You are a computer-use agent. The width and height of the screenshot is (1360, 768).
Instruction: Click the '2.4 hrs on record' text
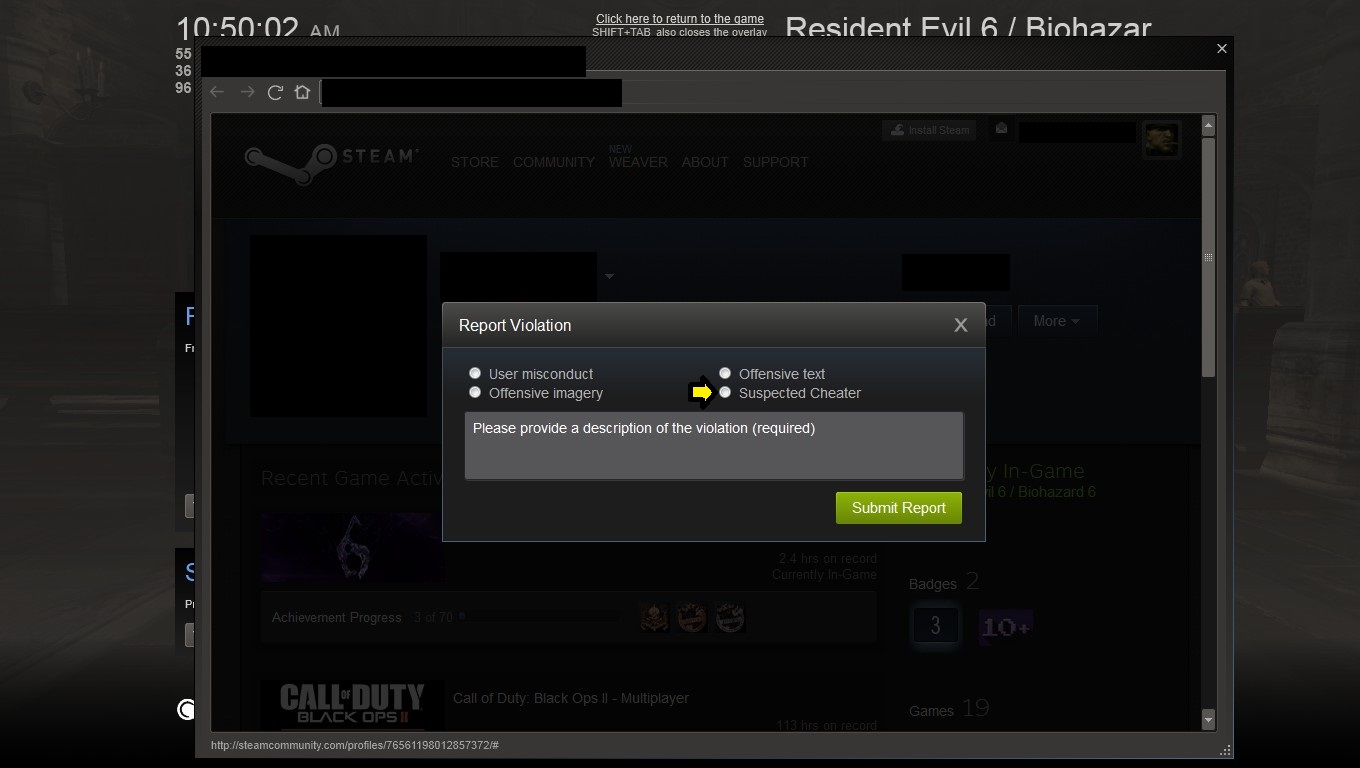(x=827, y=559)
